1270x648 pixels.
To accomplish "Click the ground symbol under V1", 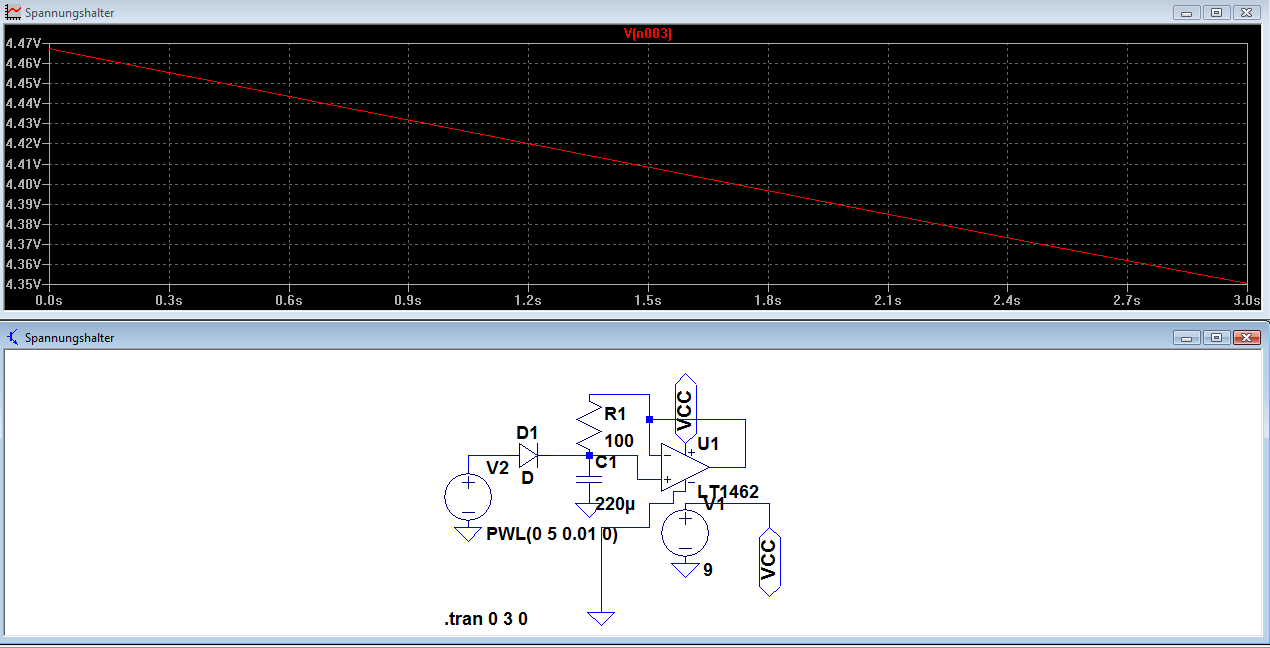I will click(x=685, y=569).
